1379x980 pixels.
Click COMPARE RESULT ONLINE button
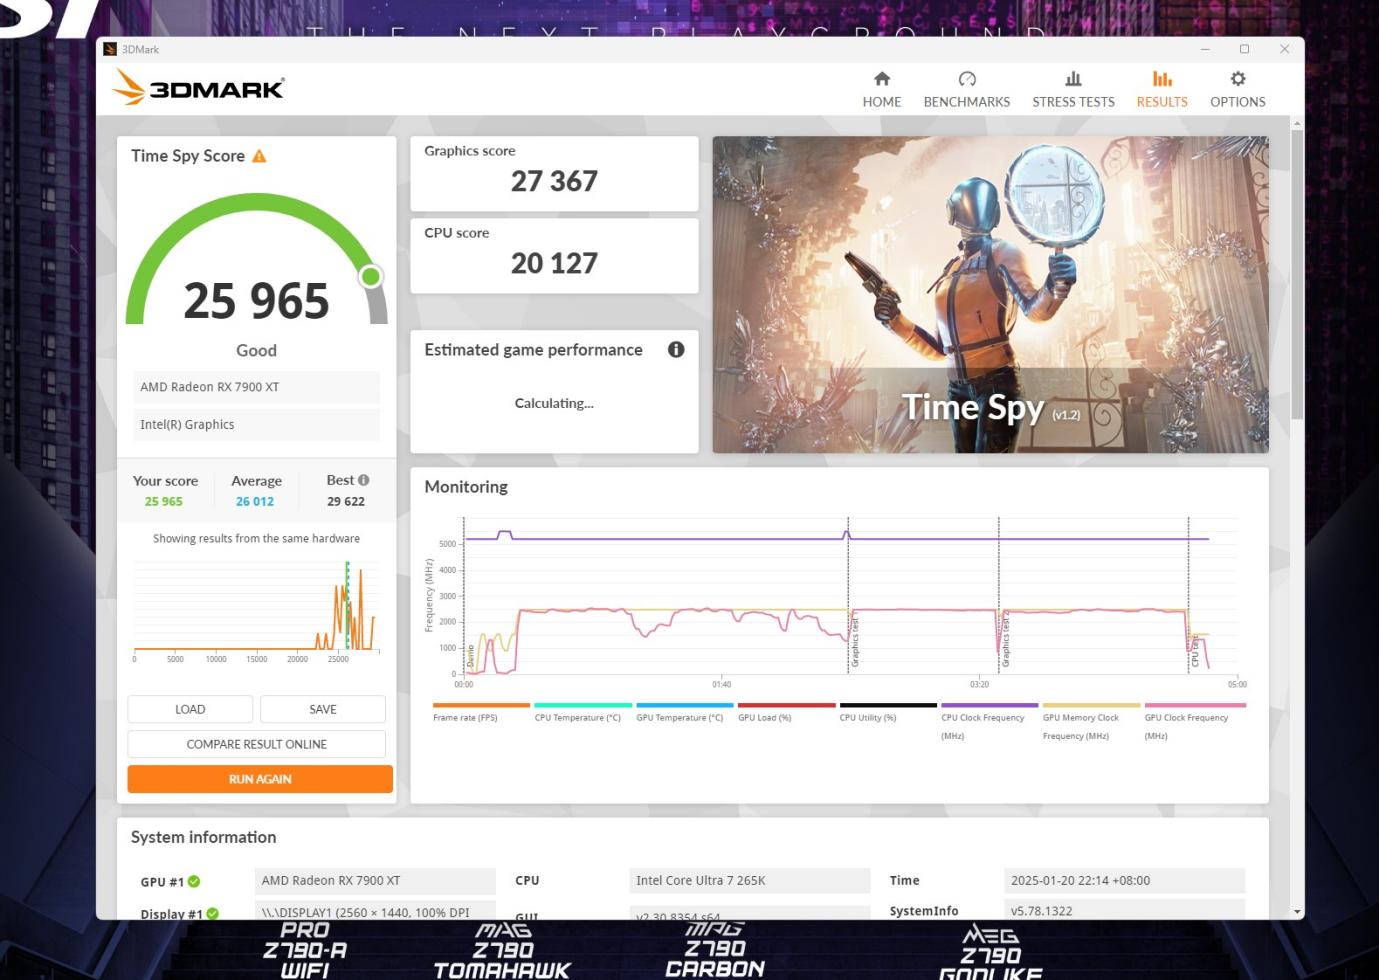click(257, 744)
